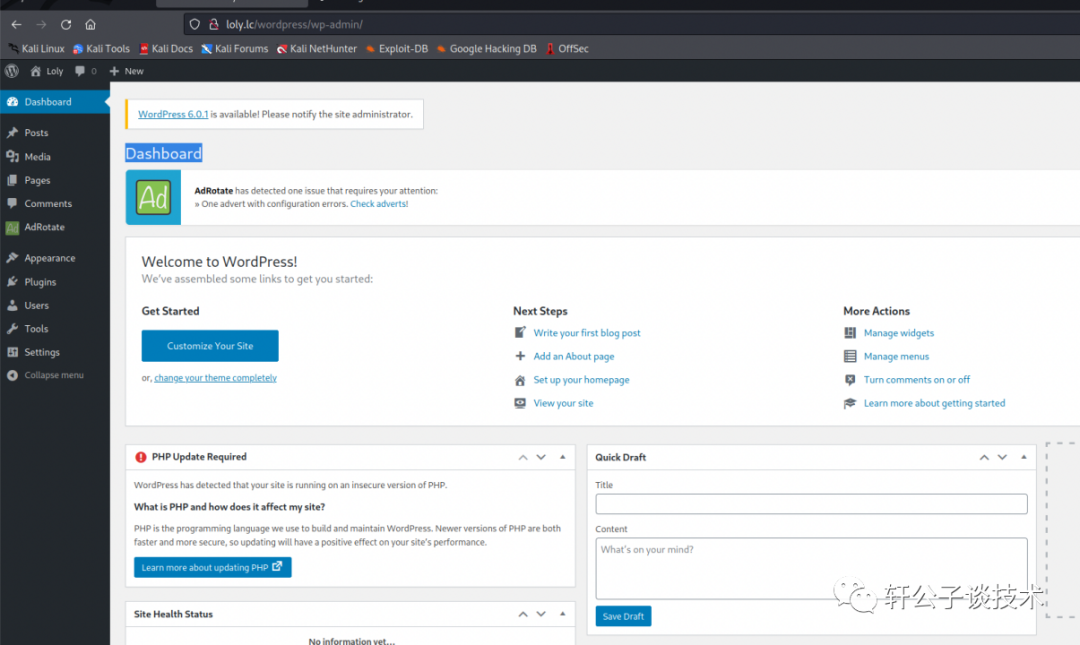Click Customize Your Site button
The height and width of the screenshot is (645, 1080).
pyautogui.click(x=210, y=346)
